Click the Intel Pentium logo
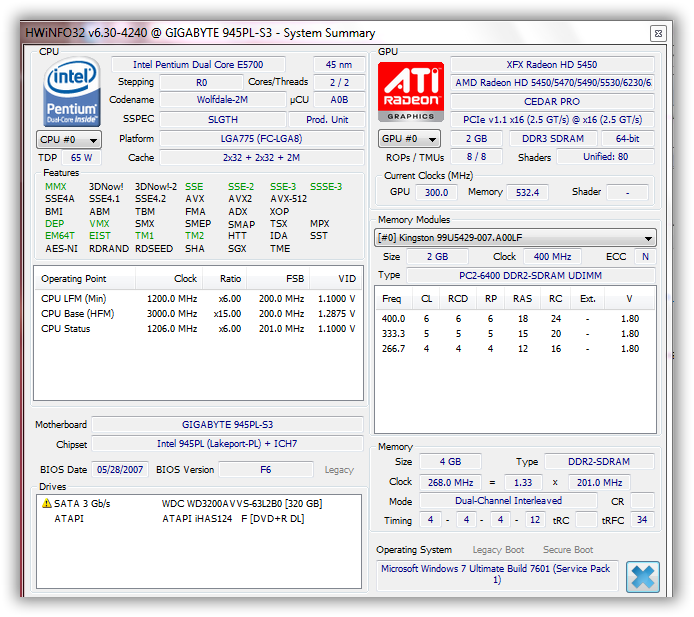694x617 pixels. tap(72, 92)
